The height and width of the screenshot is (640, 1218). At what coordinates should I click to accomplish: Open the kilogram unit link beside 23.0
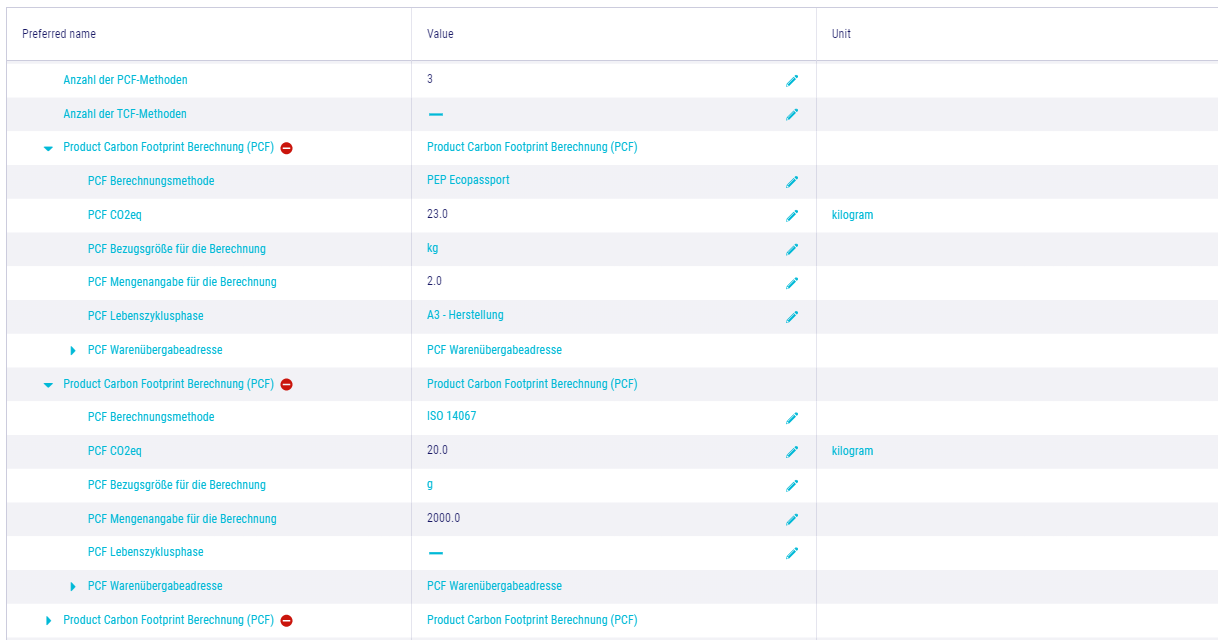point(852,215)
